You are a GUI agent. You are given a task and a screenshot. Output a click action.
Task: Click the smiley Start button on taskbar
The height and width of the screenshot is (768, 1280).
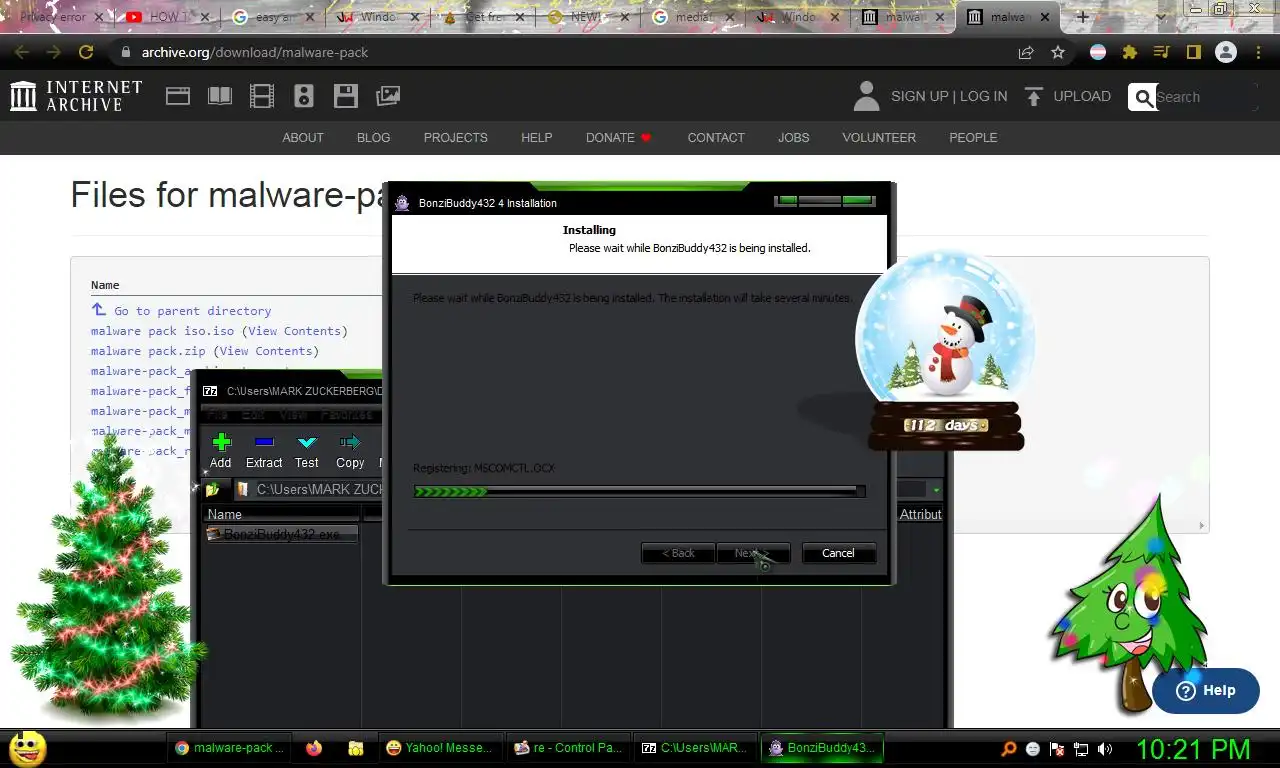[x=27, y=748]
